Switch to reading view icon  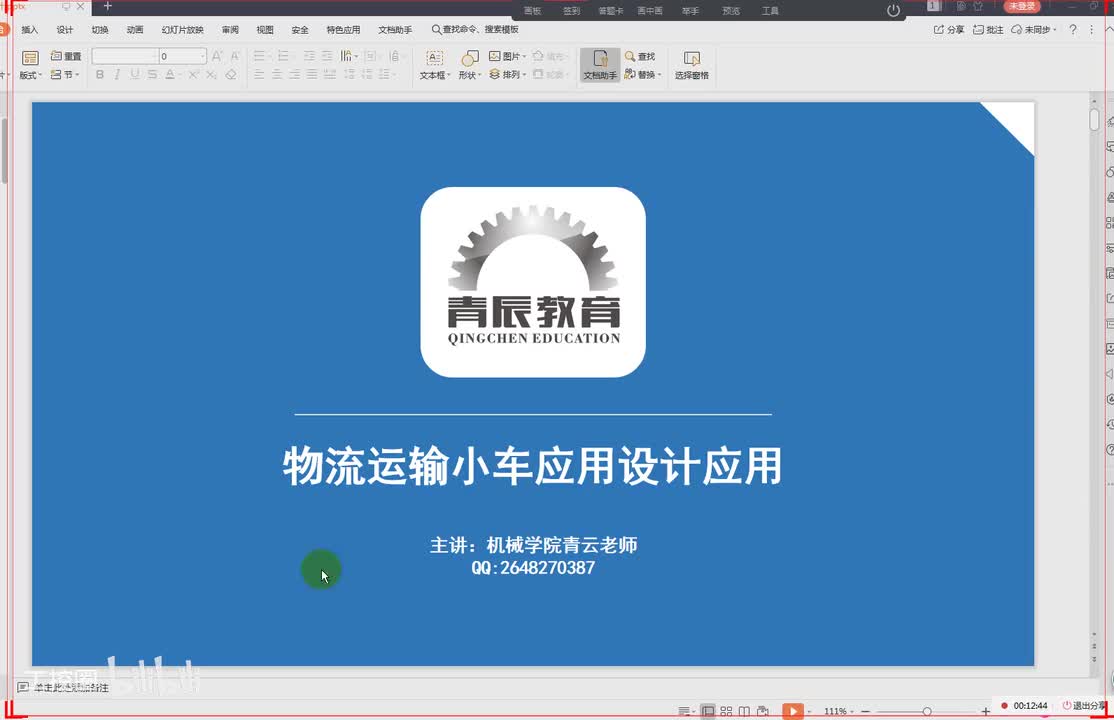point(744,711)
